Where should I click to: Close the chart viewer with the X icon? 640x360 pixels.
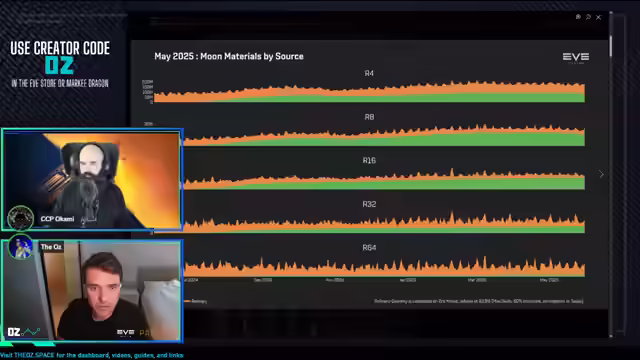click(x=598, y=17)
